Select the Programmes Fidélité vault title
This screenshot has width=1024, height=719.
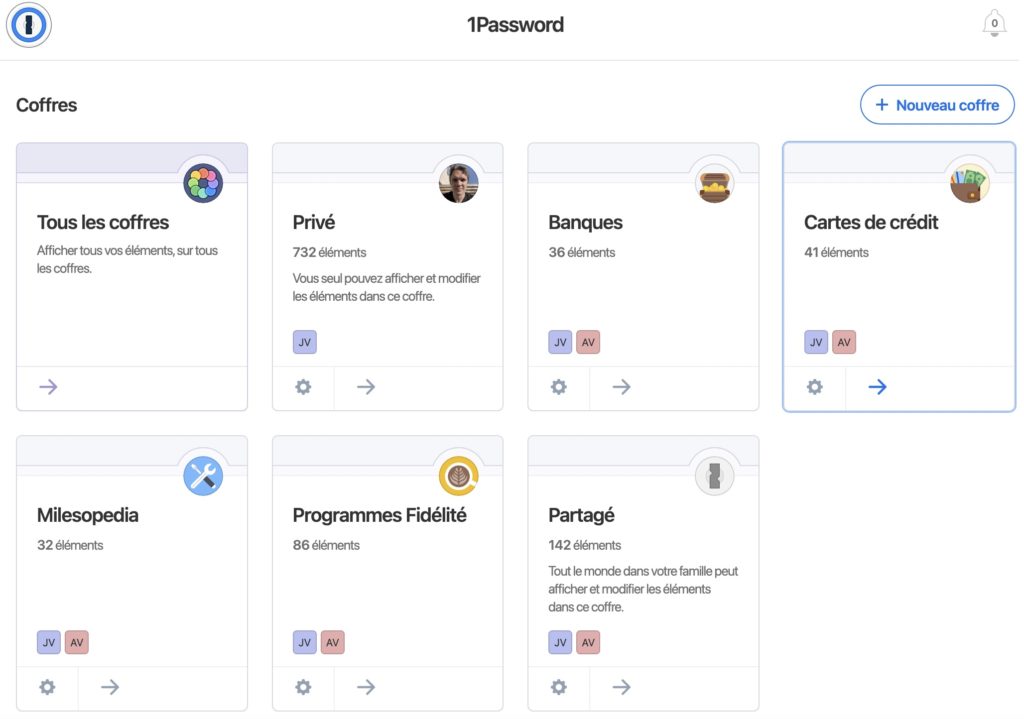379,515
